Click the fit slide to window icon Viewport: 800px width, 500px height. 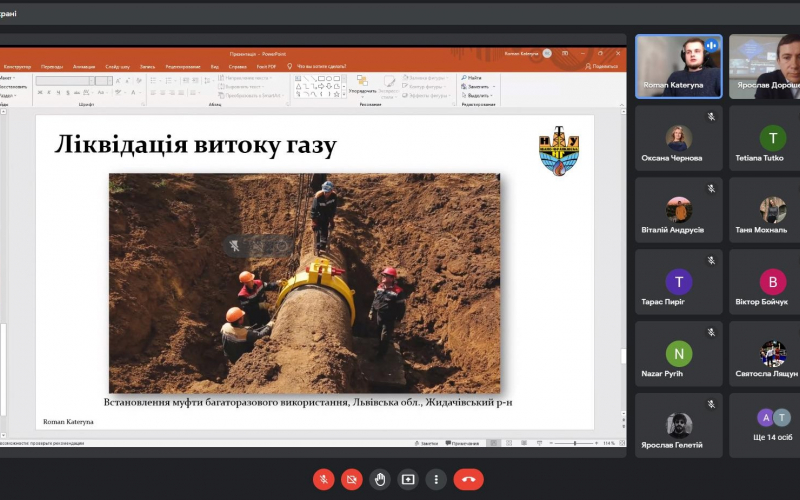click(x=621, y=443)
